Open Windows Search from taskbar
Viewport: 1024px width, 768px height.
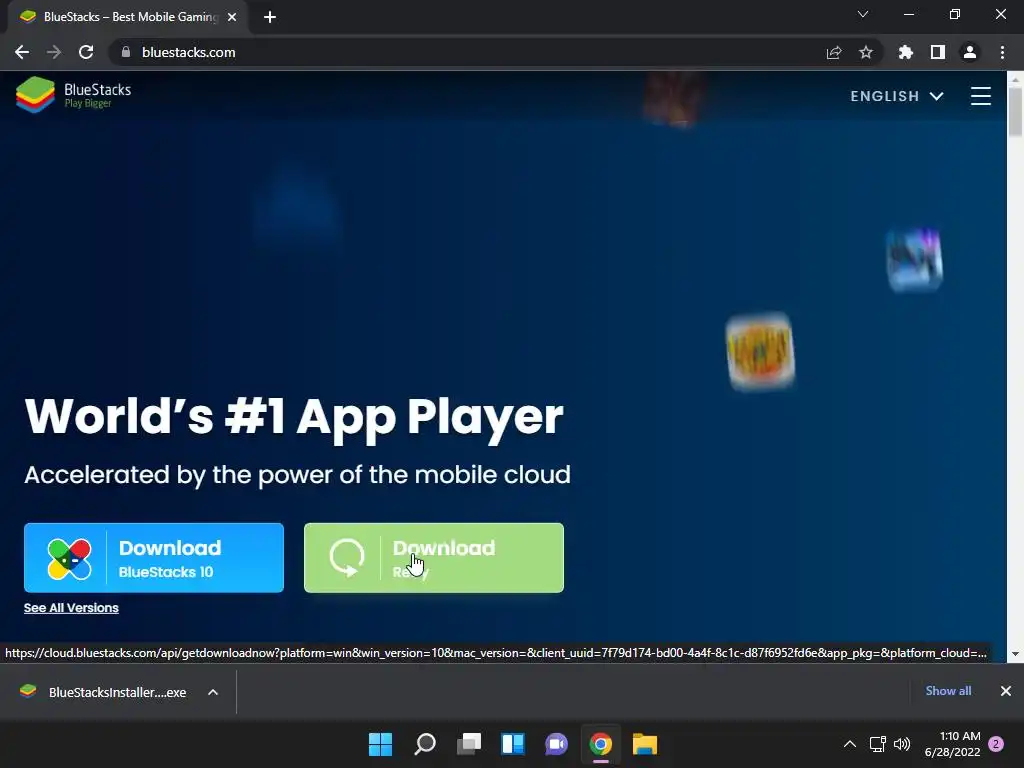[424, 744]
